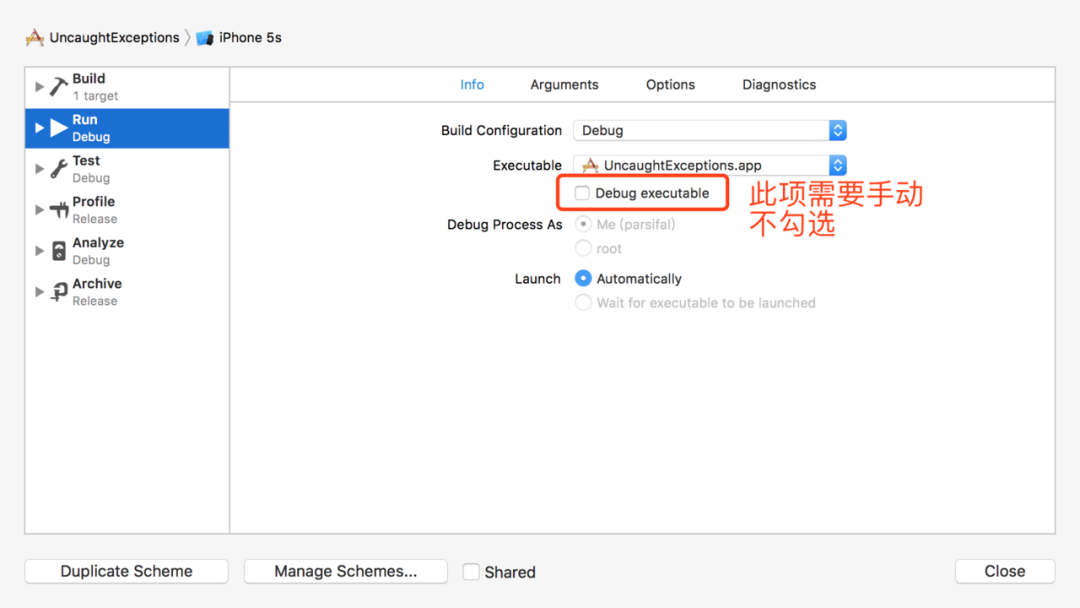Select Launch Automatically radio button

pyautogui.click(x=583, y=279)
